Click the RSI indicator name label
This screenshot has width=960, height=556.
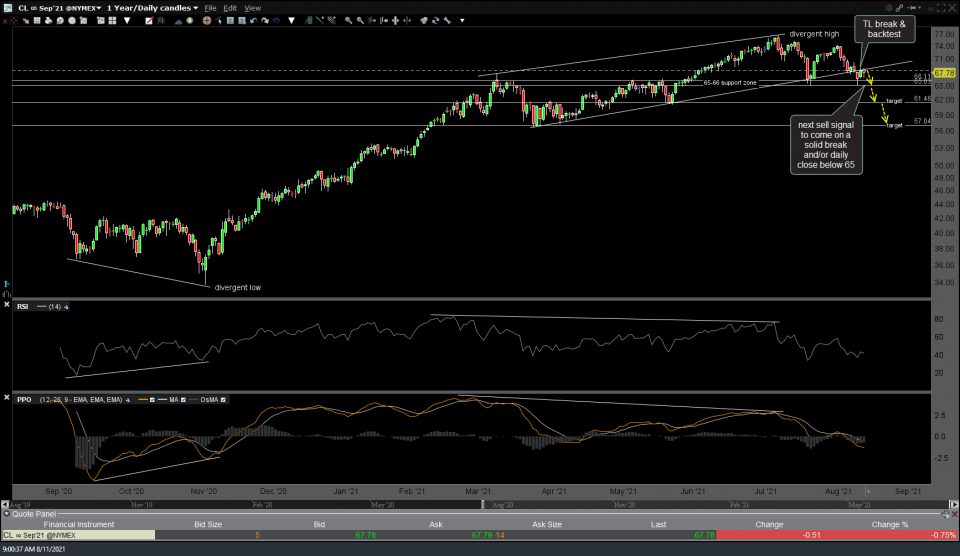tap(23, 307)
